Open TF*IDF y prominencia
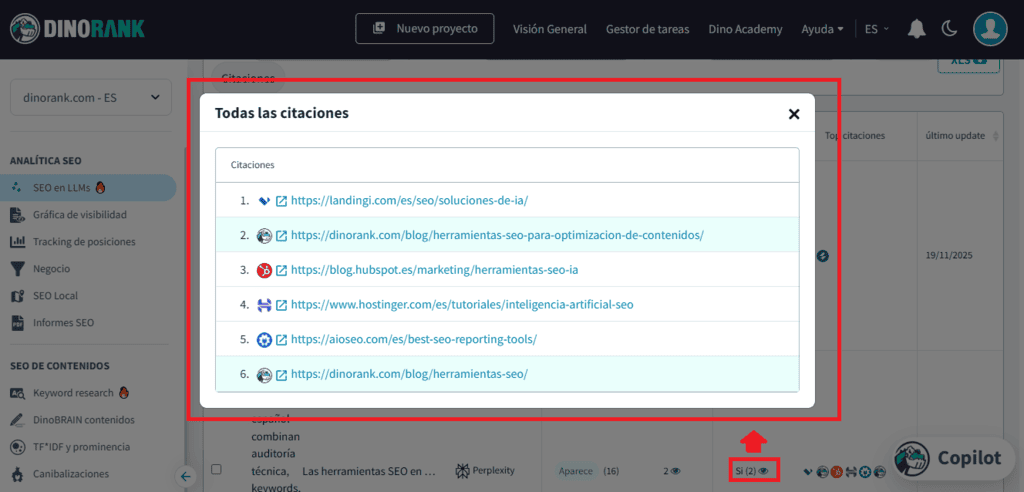 tap(82, 447)
